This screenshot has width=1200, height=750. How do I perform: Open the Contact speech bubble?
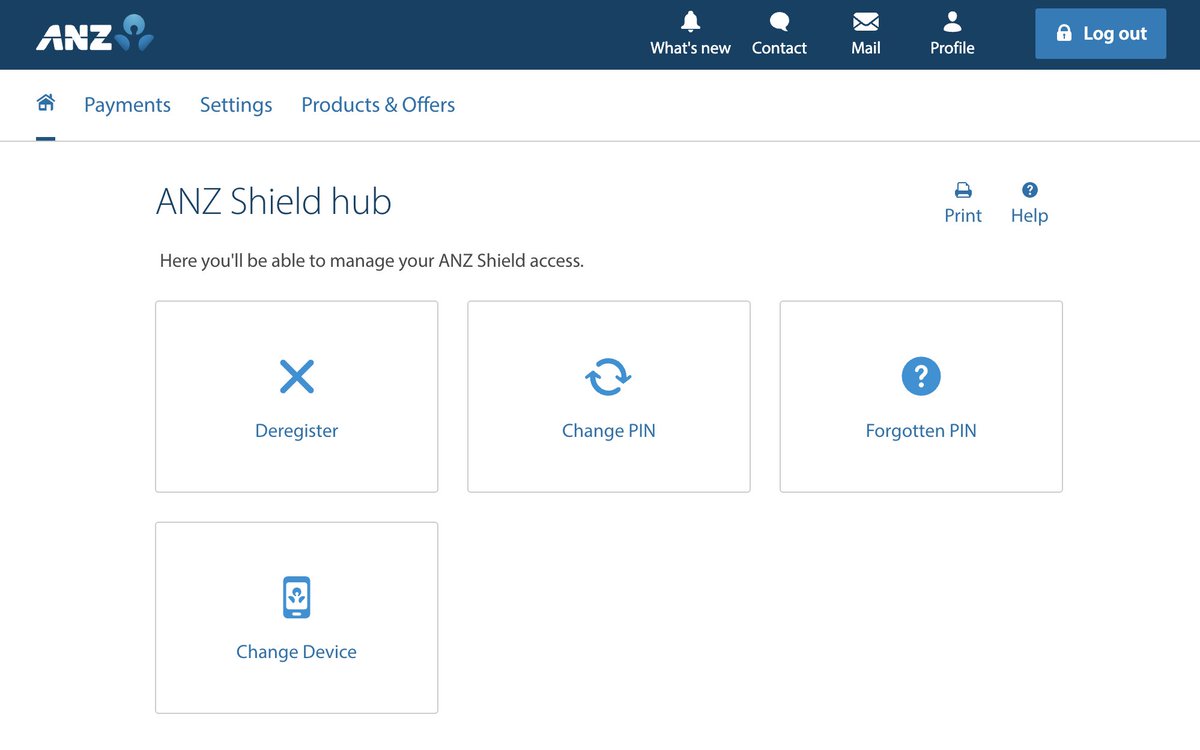point(779,34)
